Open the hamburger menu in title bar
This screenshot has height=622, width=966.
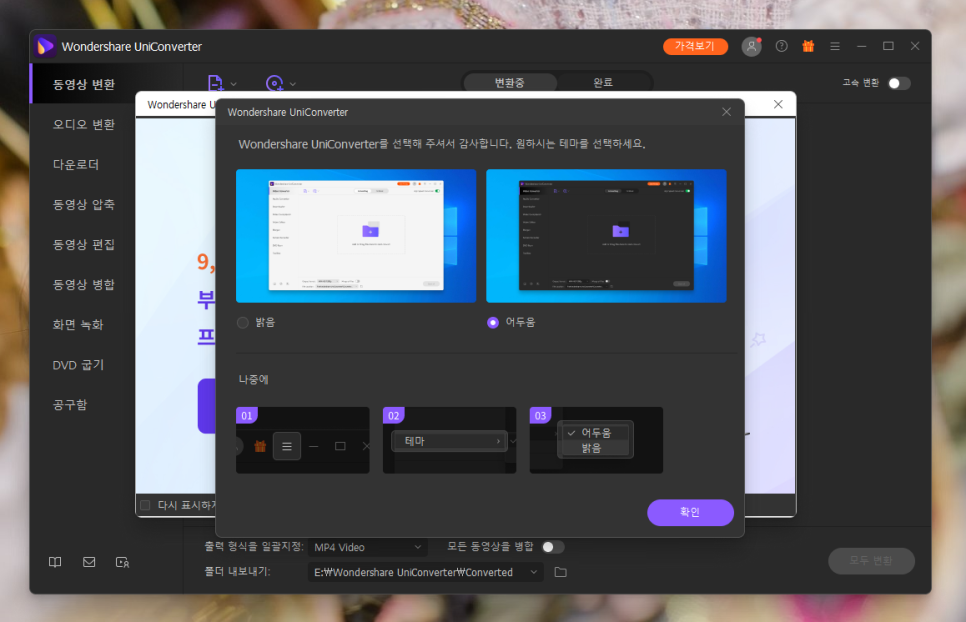(835, 46)
